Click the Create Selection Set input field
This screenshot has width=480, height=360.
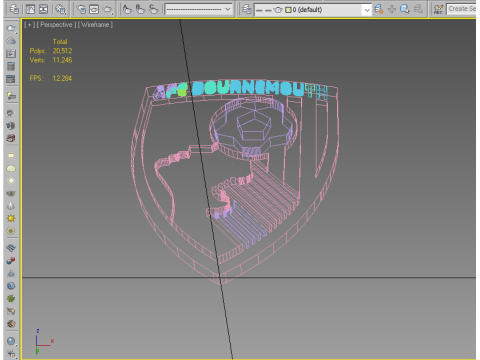click(x=461, y=9)
